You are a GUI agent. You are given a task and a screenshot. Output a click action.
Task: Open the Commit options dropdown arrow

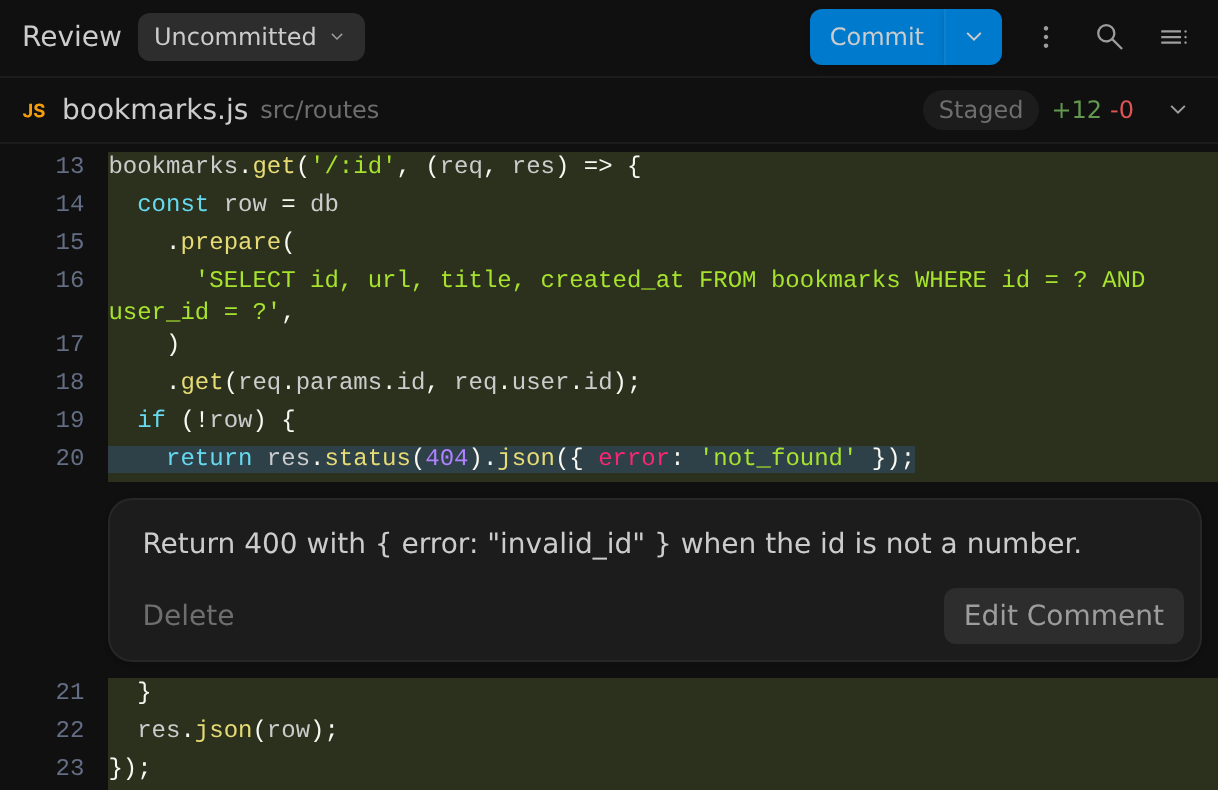click(974, 37)
